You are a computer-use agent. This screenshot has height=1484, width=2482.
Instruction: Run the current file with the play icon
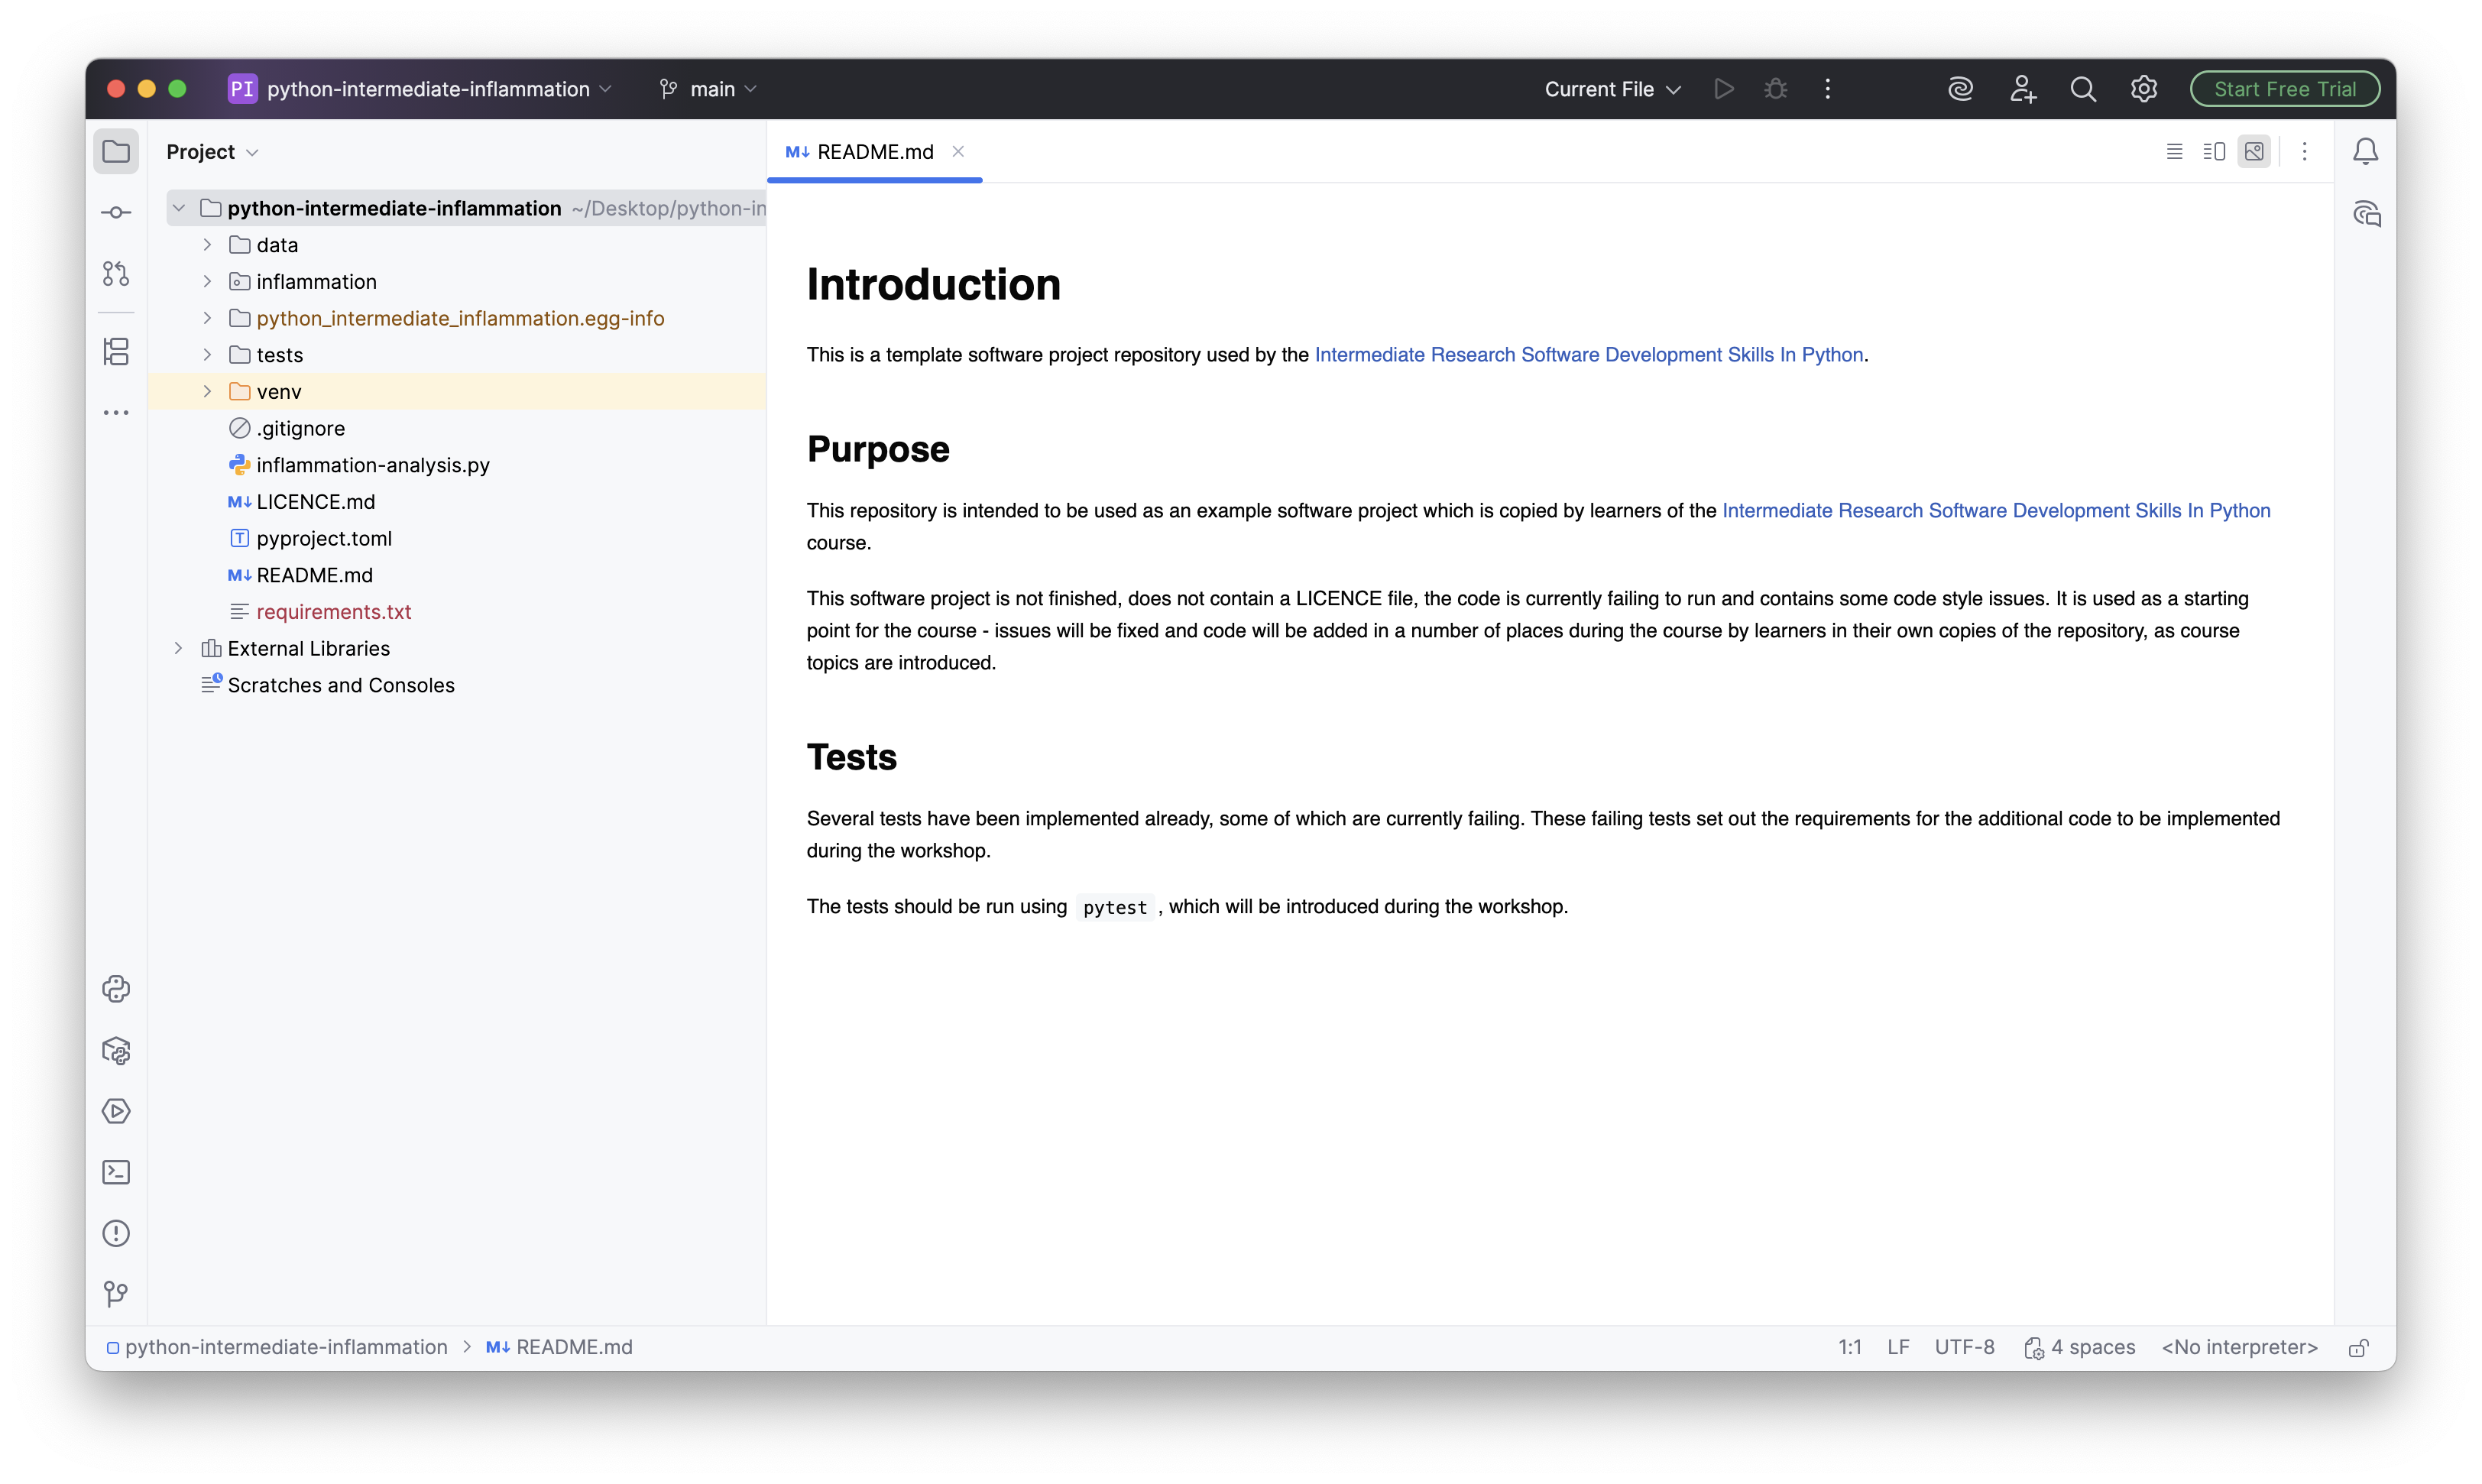tap(1723, 88)
